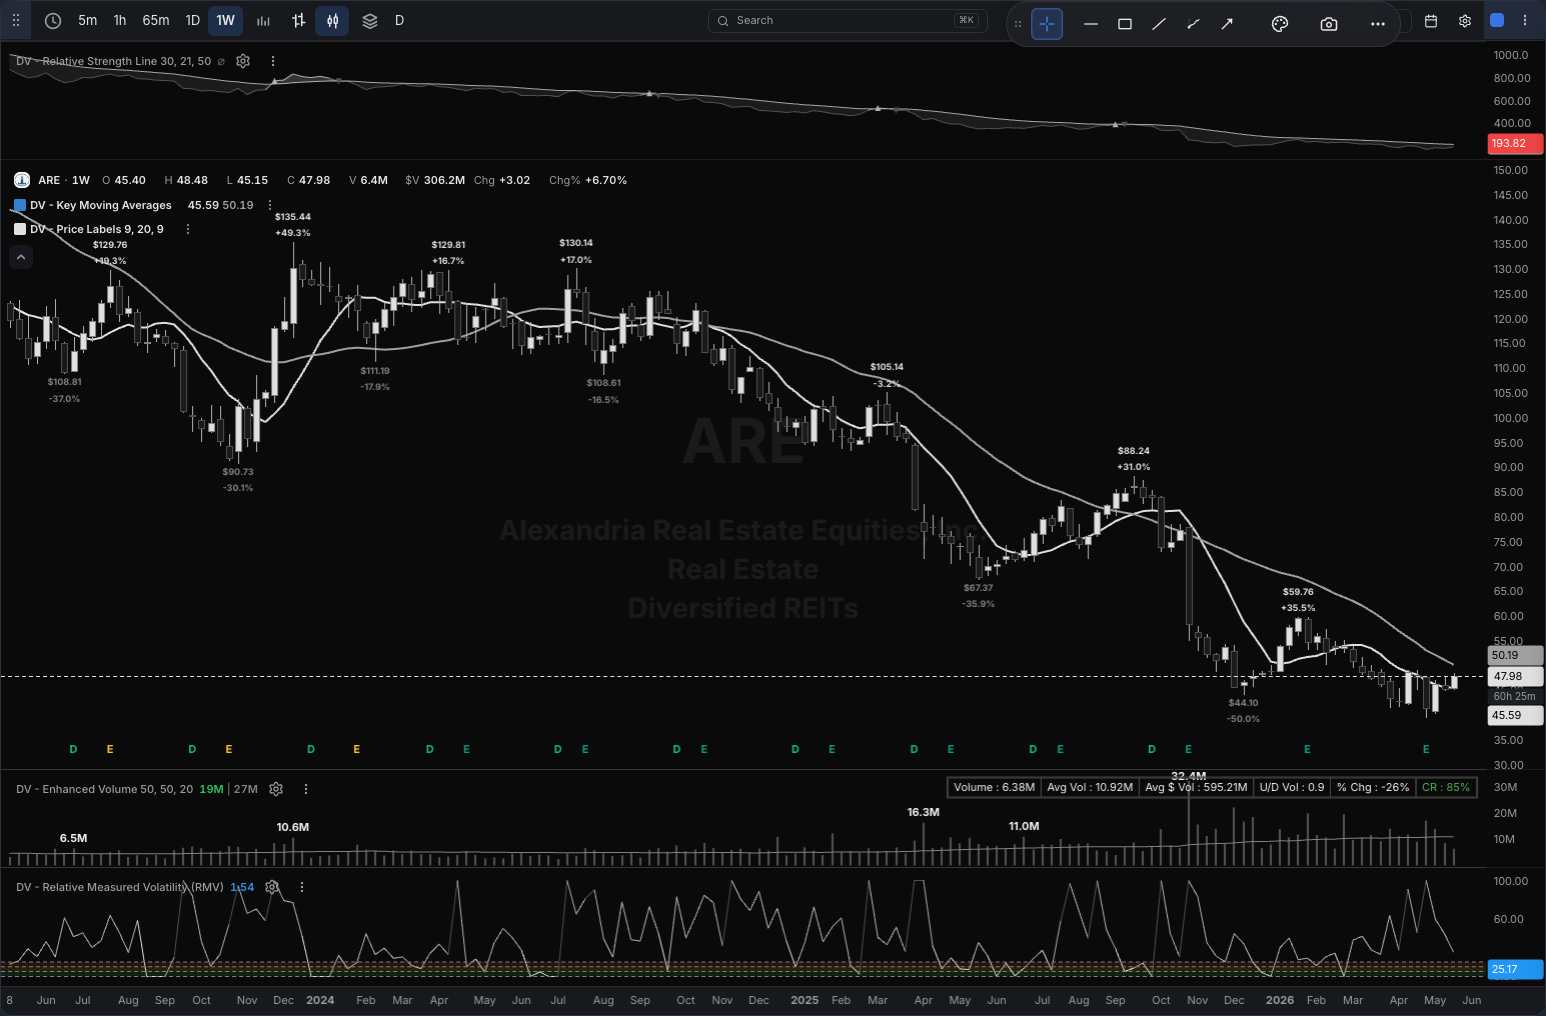Open Relative Strength Line settings gear

click(x=243, y=61)
